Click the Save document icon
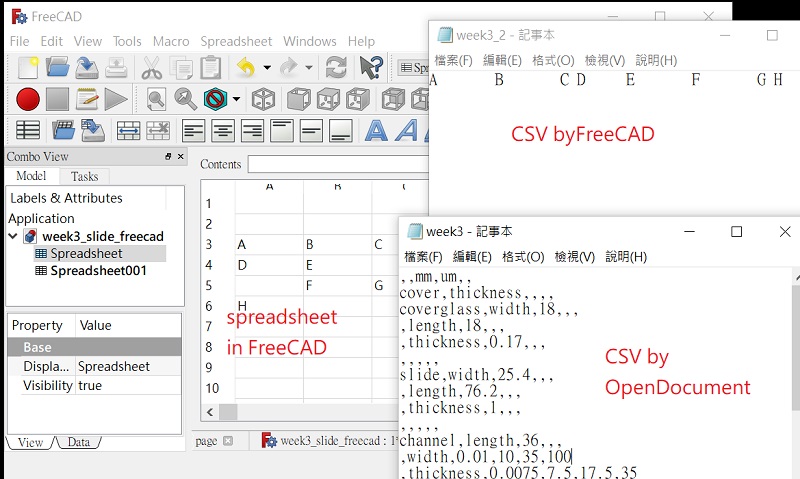This screenshot has height=479, width=800. pyautogui.click(x=87, y=67)
